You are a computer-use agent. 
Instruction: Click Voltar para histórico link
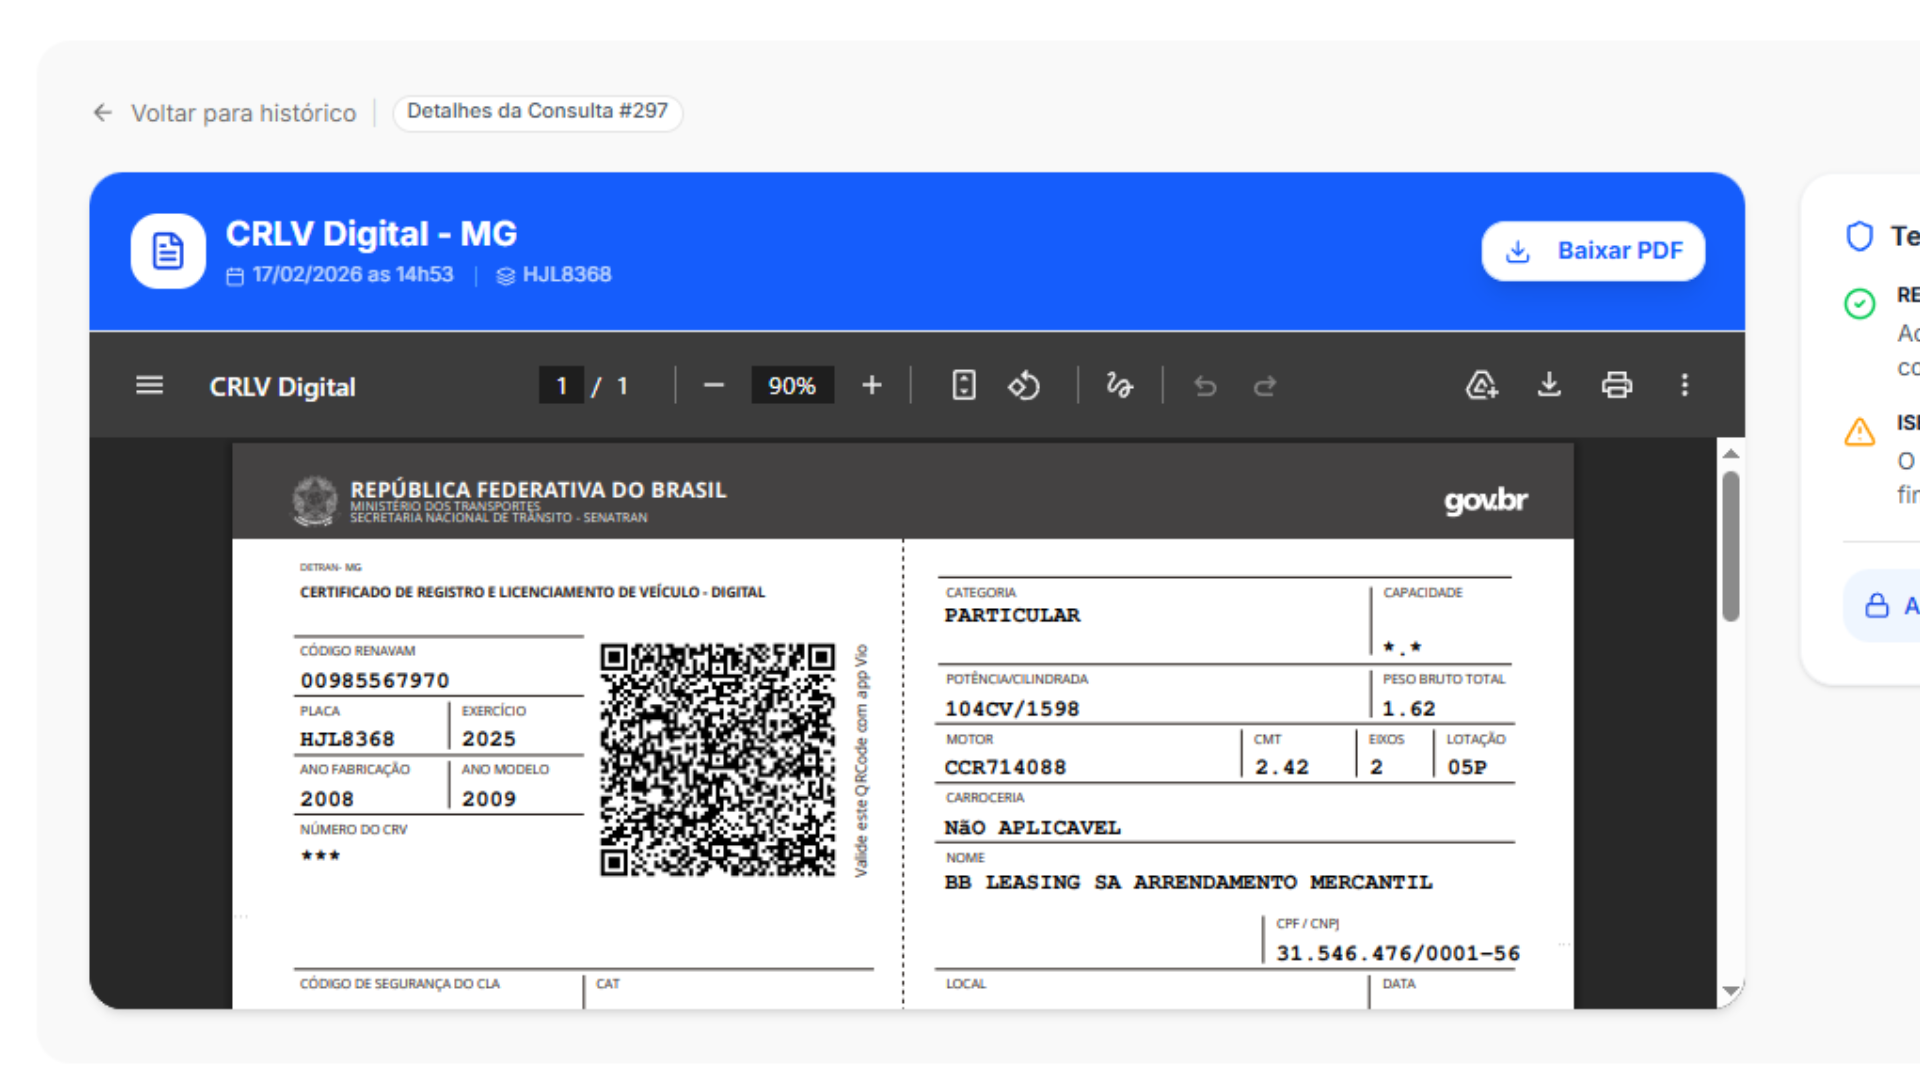pos(243,113)
